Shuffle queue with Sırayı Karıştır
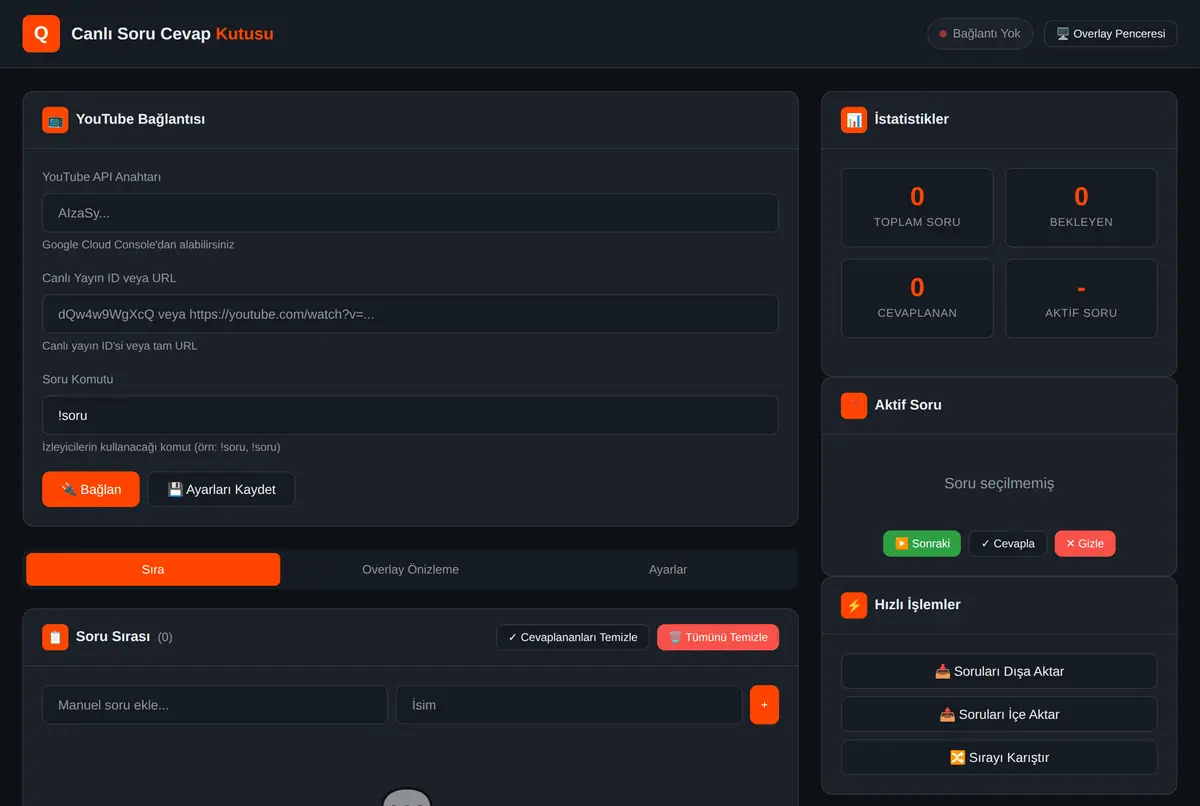The image size is (1200, 806). 999,757
